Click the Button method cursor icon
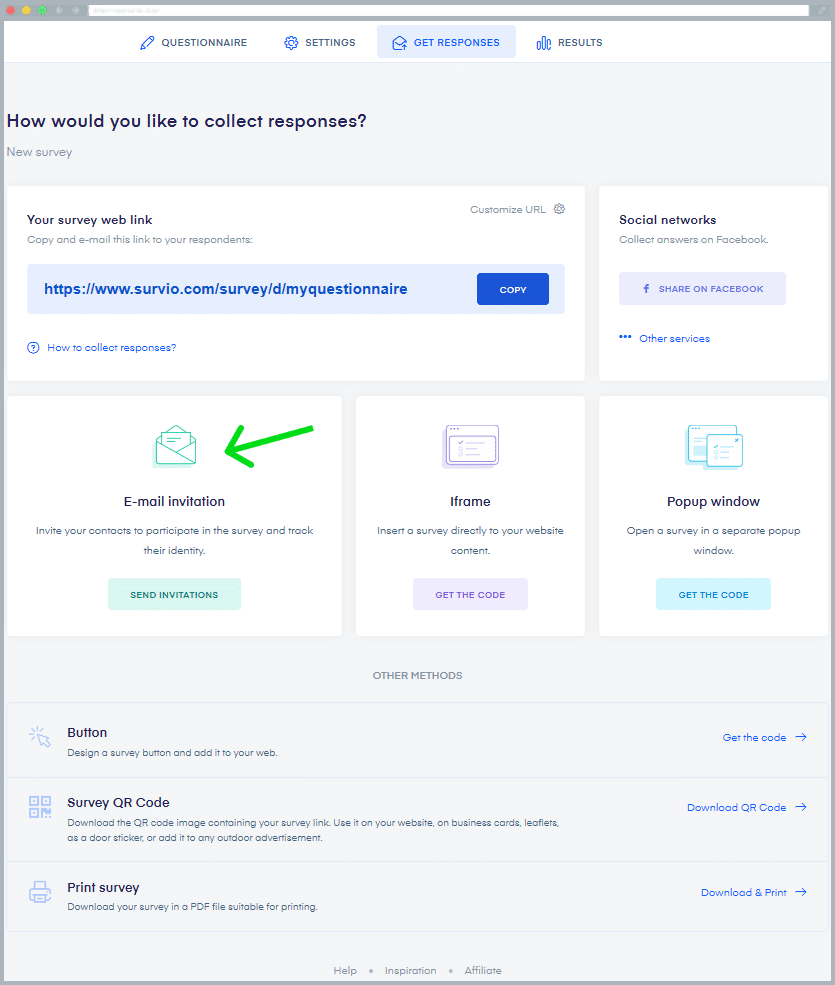835x985 pixels. 40,738
